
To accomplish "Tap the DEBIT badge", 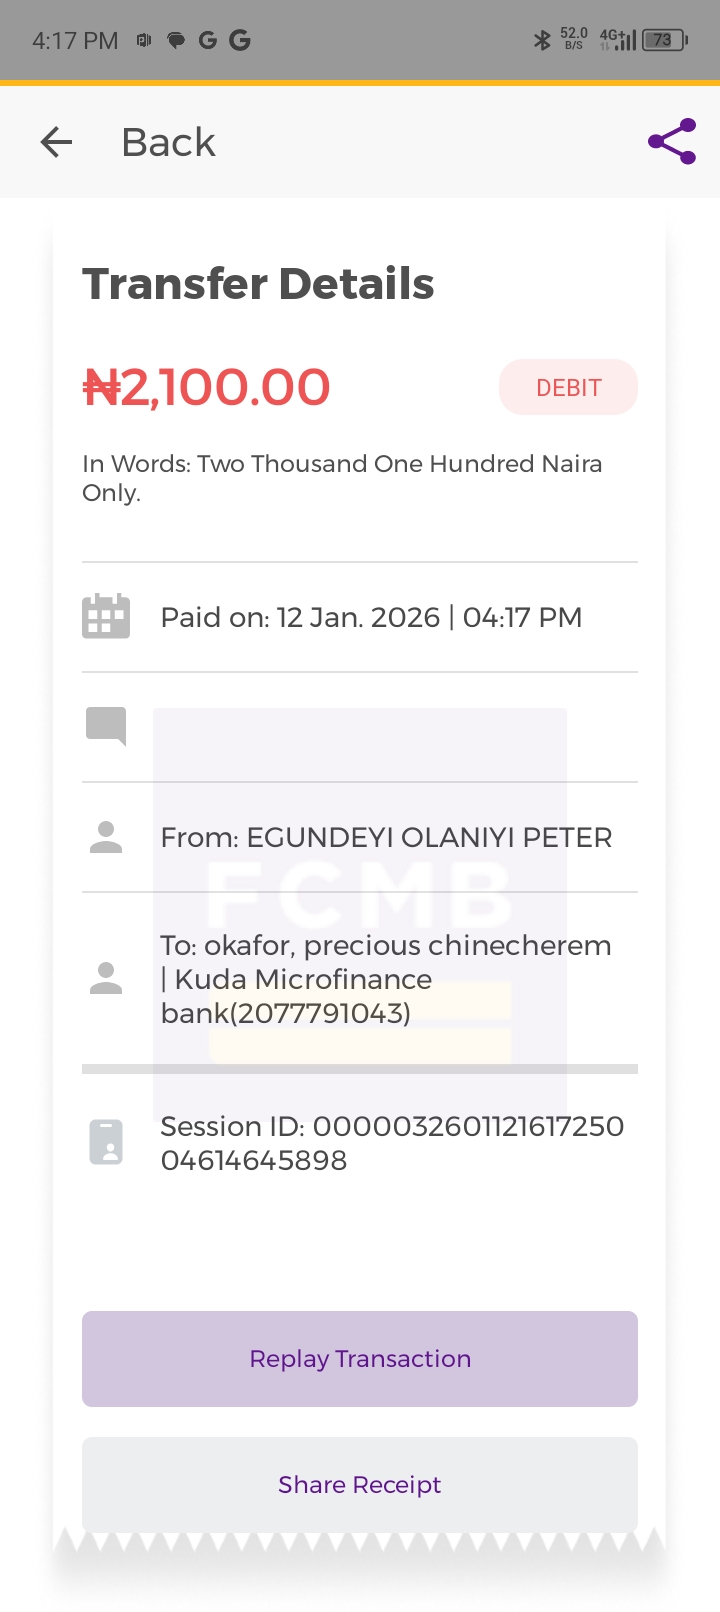I will [568, 387].
